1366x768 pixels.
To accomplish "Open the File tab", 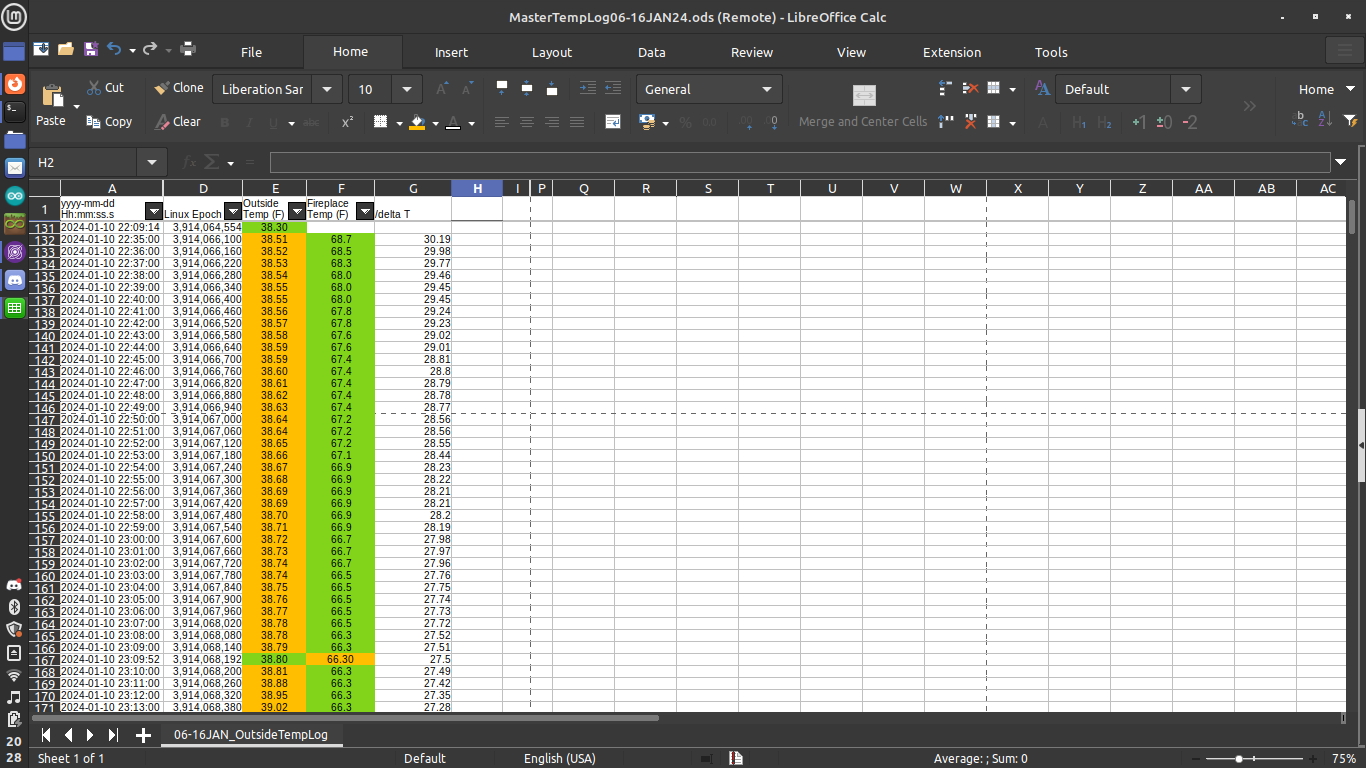I will [x=252, y=52].
